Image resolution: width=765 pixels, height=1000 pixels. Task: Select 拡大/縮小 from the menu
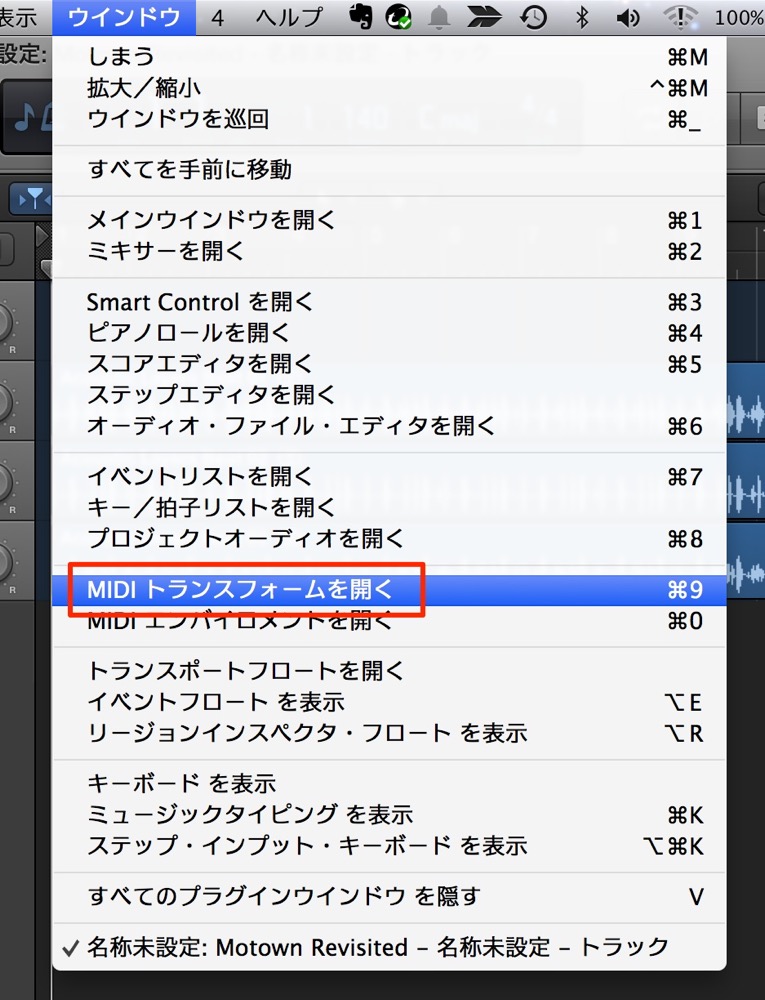pyautogui.click(x=389, y=88)
